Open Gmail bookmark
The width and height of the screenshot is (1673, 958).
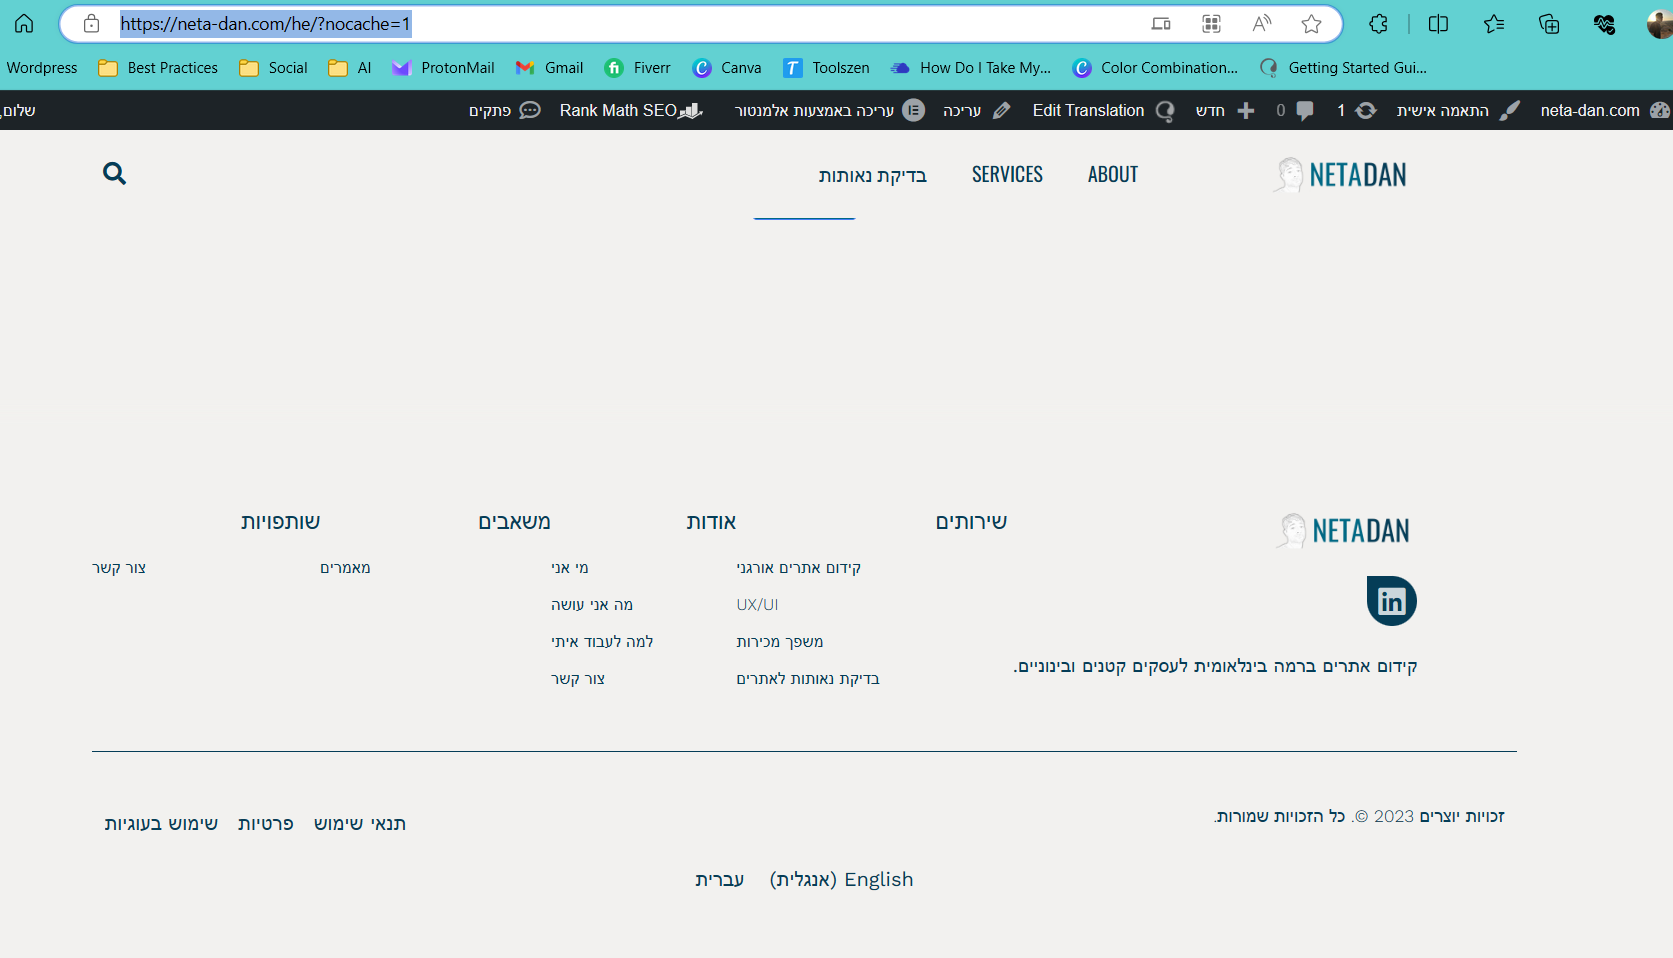pos(549,68)
